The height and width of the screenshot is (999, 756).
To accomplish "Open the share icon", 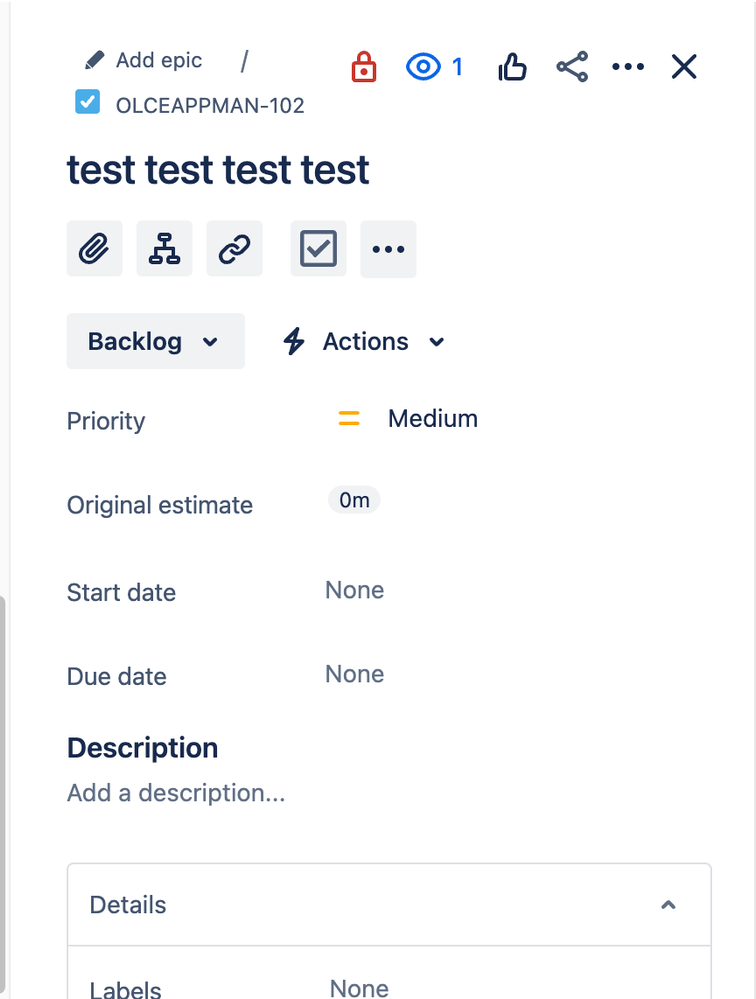I will (572, 67).
